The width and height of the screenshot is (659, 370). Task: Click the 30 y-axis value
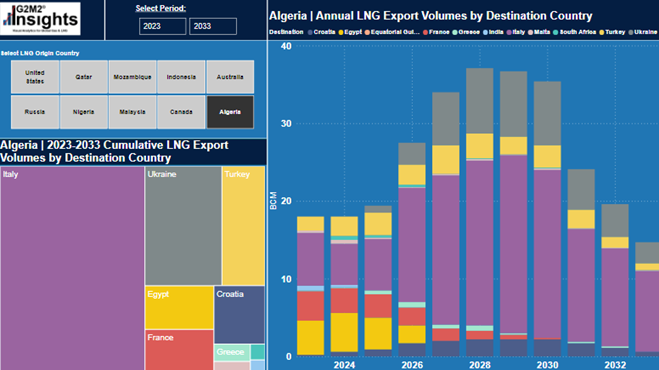click(x=286, y=124)
